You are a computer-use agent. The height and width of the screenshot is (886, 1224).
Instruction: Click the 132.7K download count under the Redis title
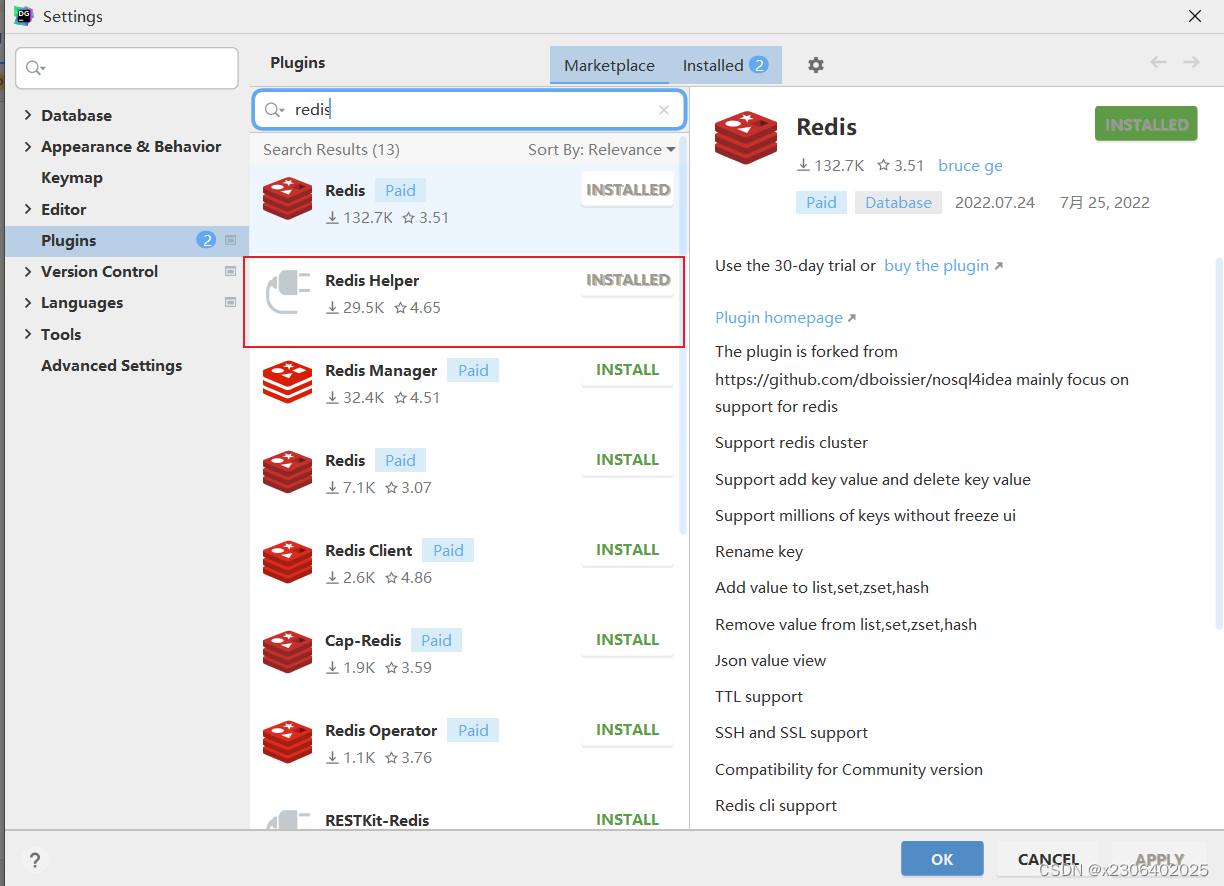click(x=830, y=165)
